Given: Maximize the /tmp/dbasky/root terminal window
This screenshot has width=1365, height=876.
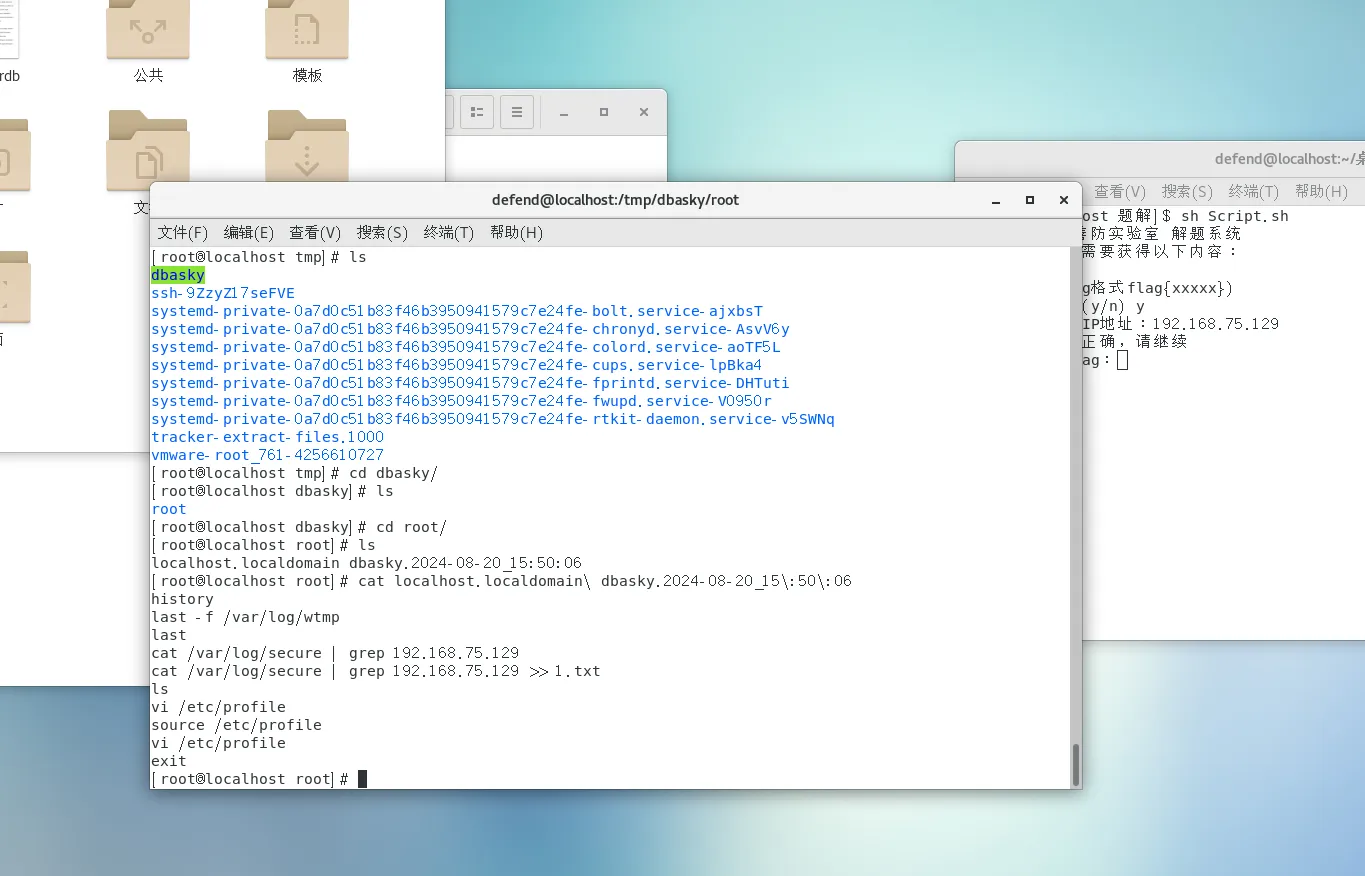Looking at the screenshot, I should click(x=1030, y=200).
